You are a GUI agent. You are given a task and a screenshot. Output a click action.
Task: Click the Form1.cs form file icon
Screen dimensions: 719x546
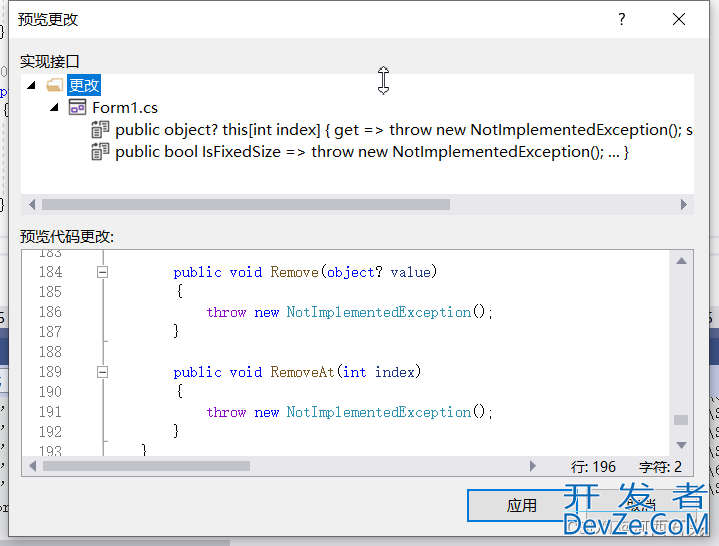pos(77,107)
